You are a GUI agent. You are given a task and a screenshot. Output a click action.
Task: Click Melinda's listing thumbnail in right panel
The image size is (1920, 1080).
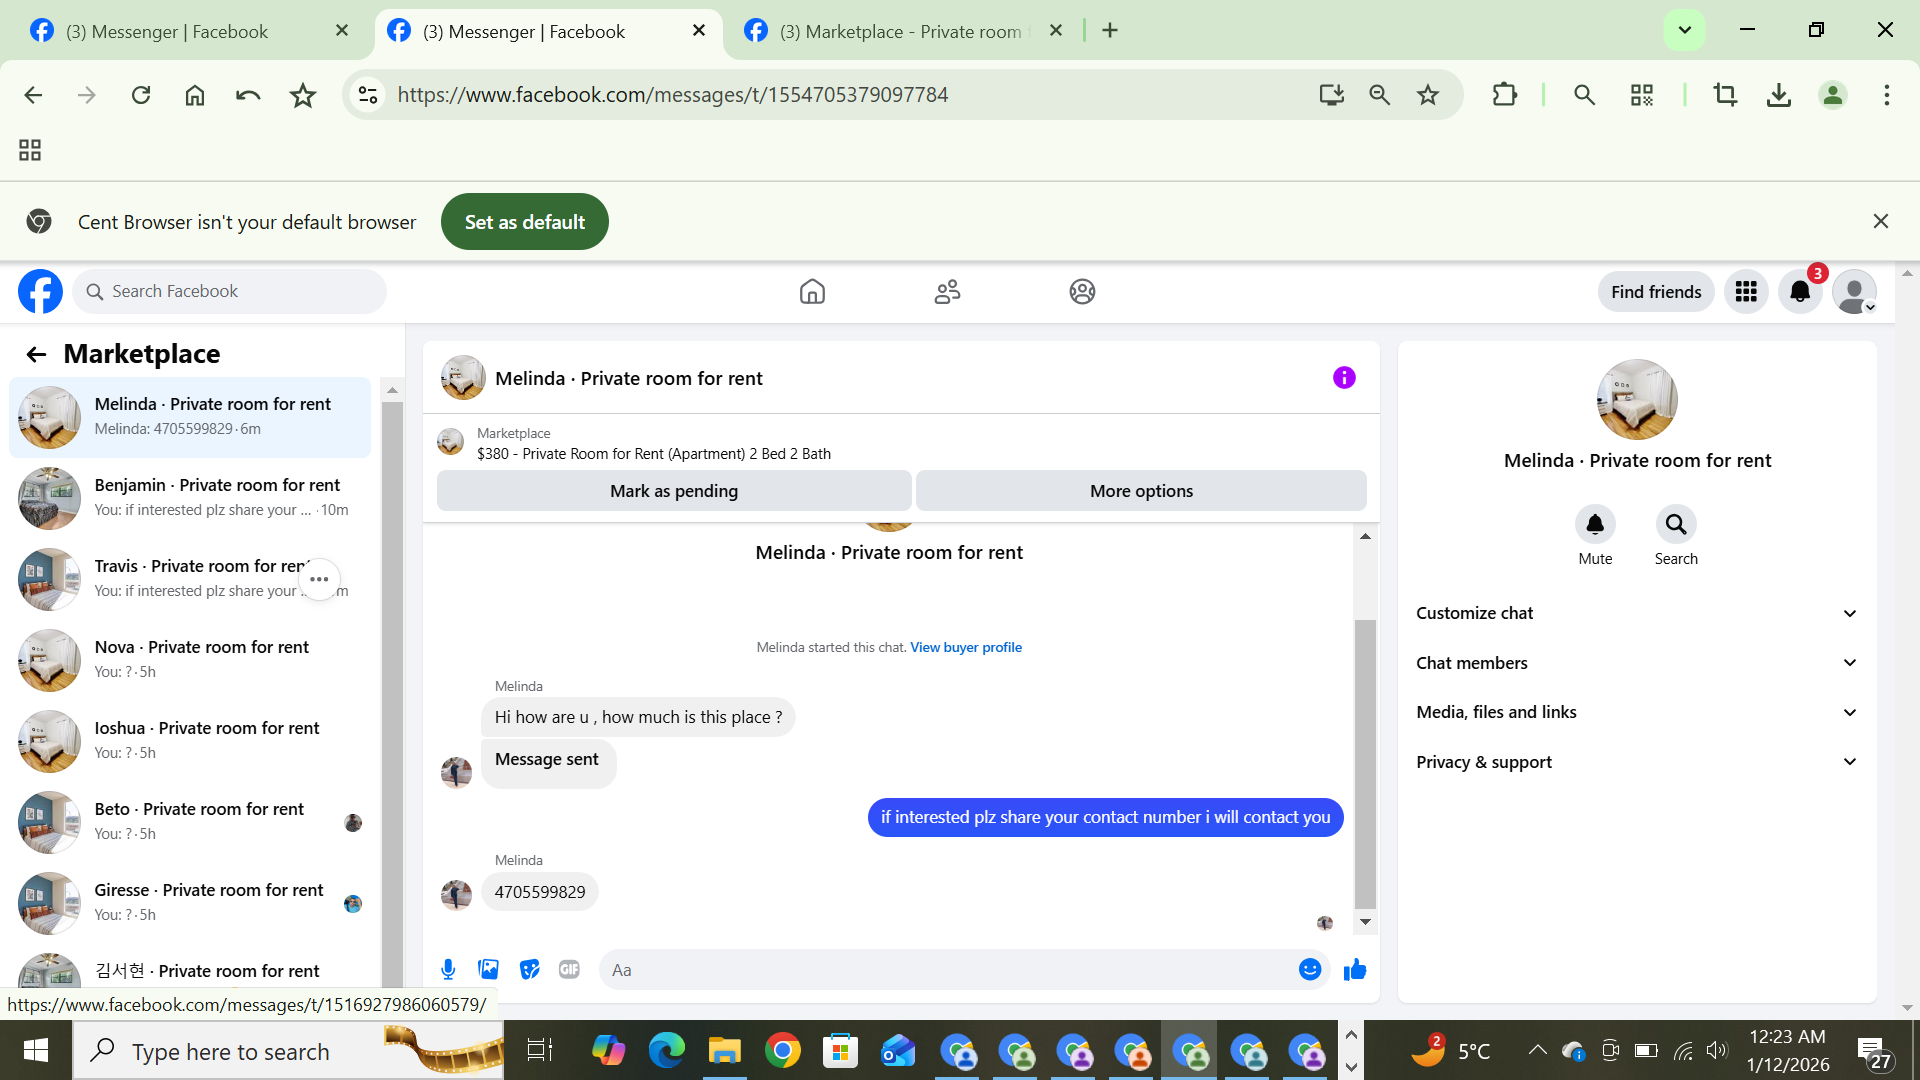tap(1637, 399)
